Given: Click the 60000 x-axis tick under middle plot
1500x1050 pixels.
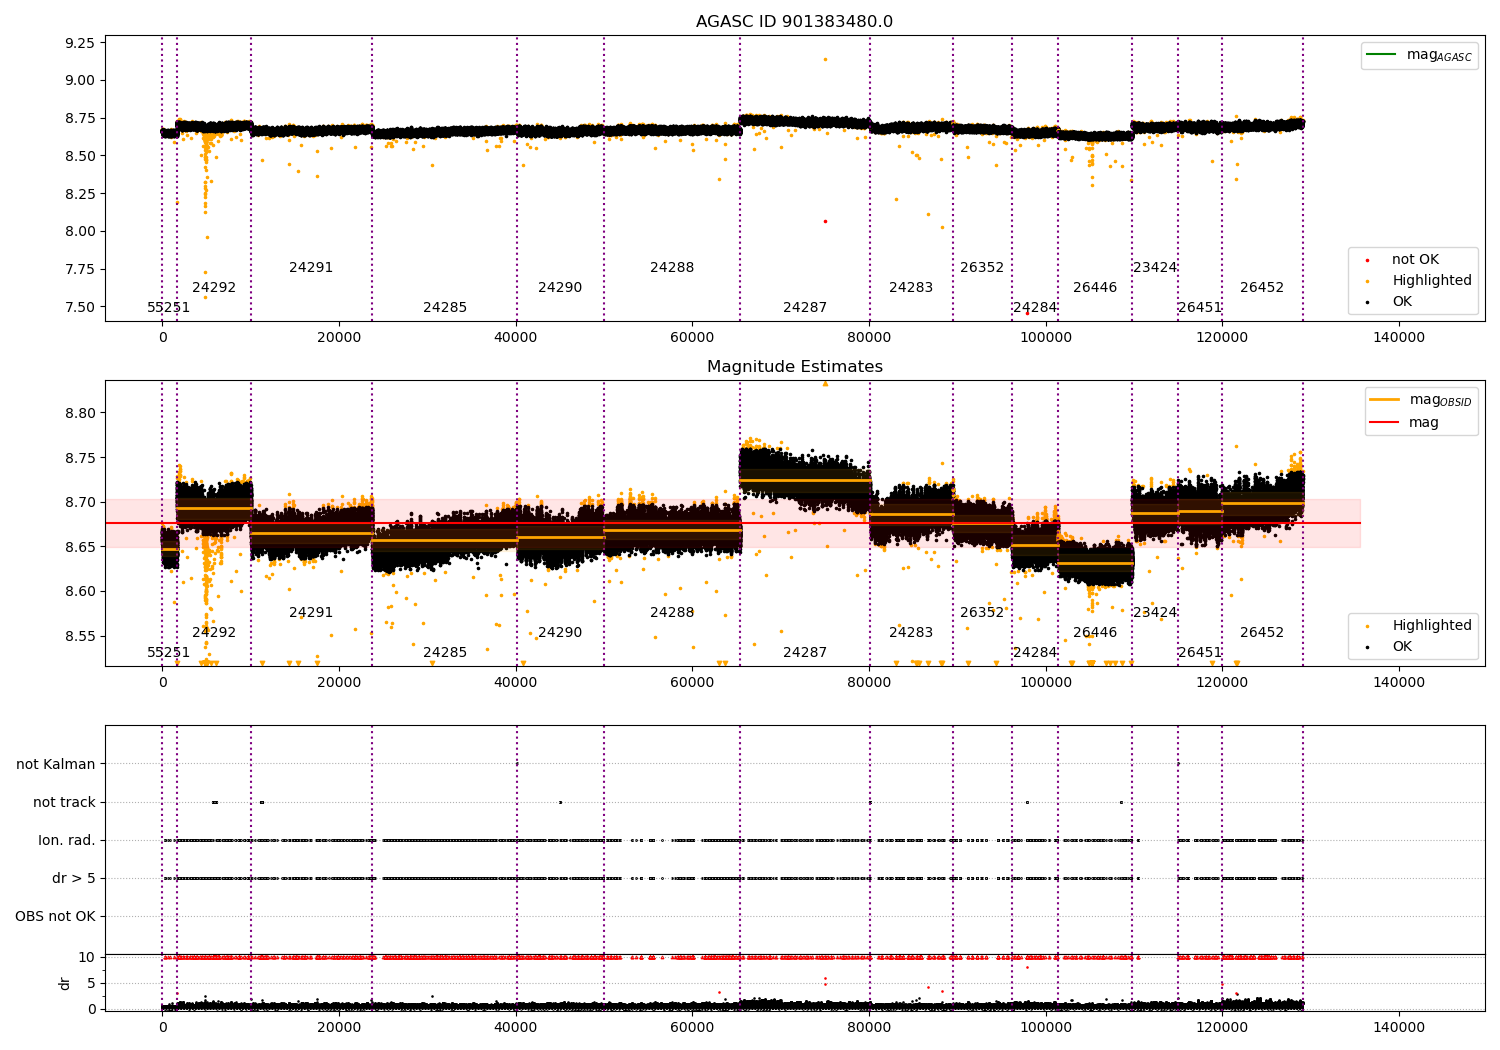Looking at the screenshot, I should point(692,683).
